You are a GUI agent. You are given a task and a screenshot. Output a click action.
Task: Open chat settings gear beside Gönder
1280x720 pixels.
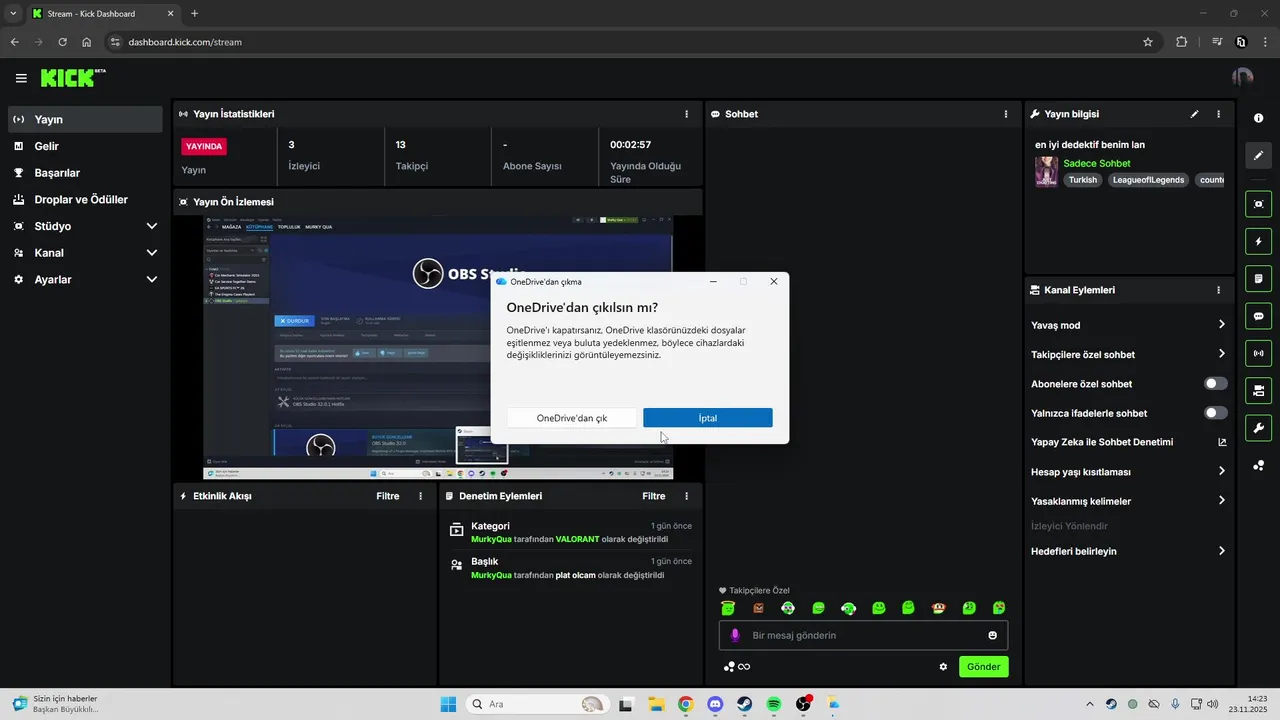(x=943, y=667)
